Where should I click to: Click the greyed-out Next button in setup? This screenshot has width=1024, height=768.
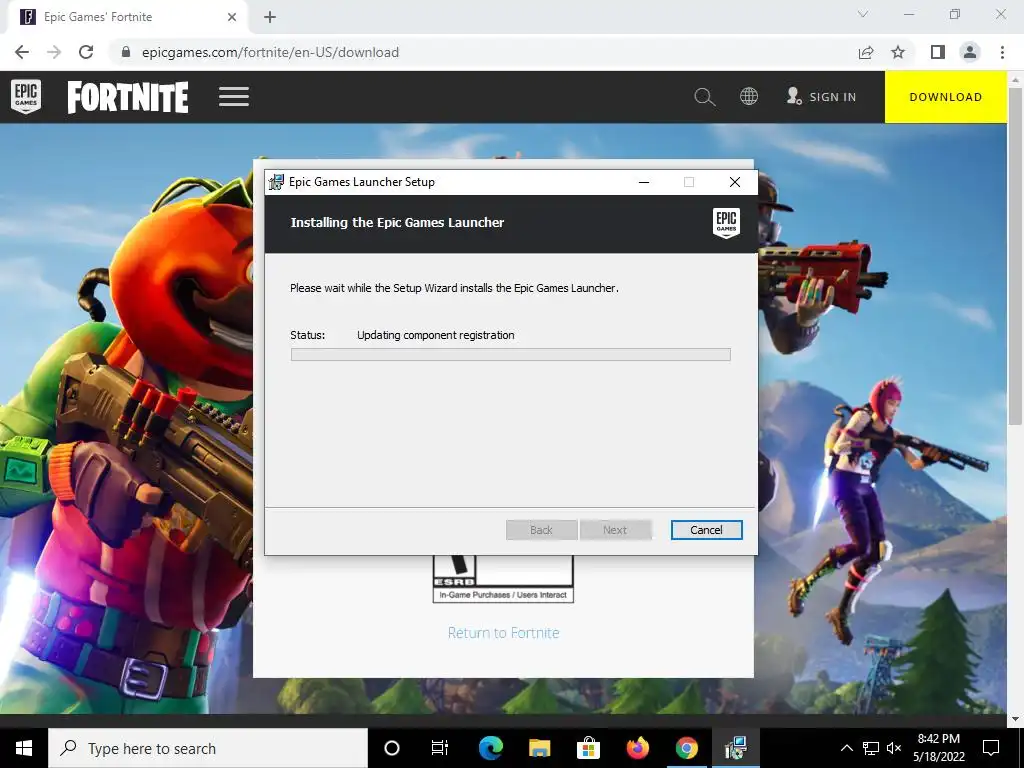pos(615,530)
